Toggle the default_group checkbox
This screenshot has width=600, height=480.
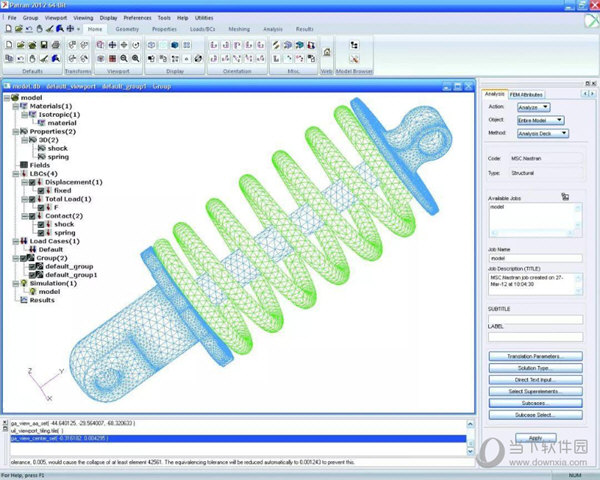[33, 266]
